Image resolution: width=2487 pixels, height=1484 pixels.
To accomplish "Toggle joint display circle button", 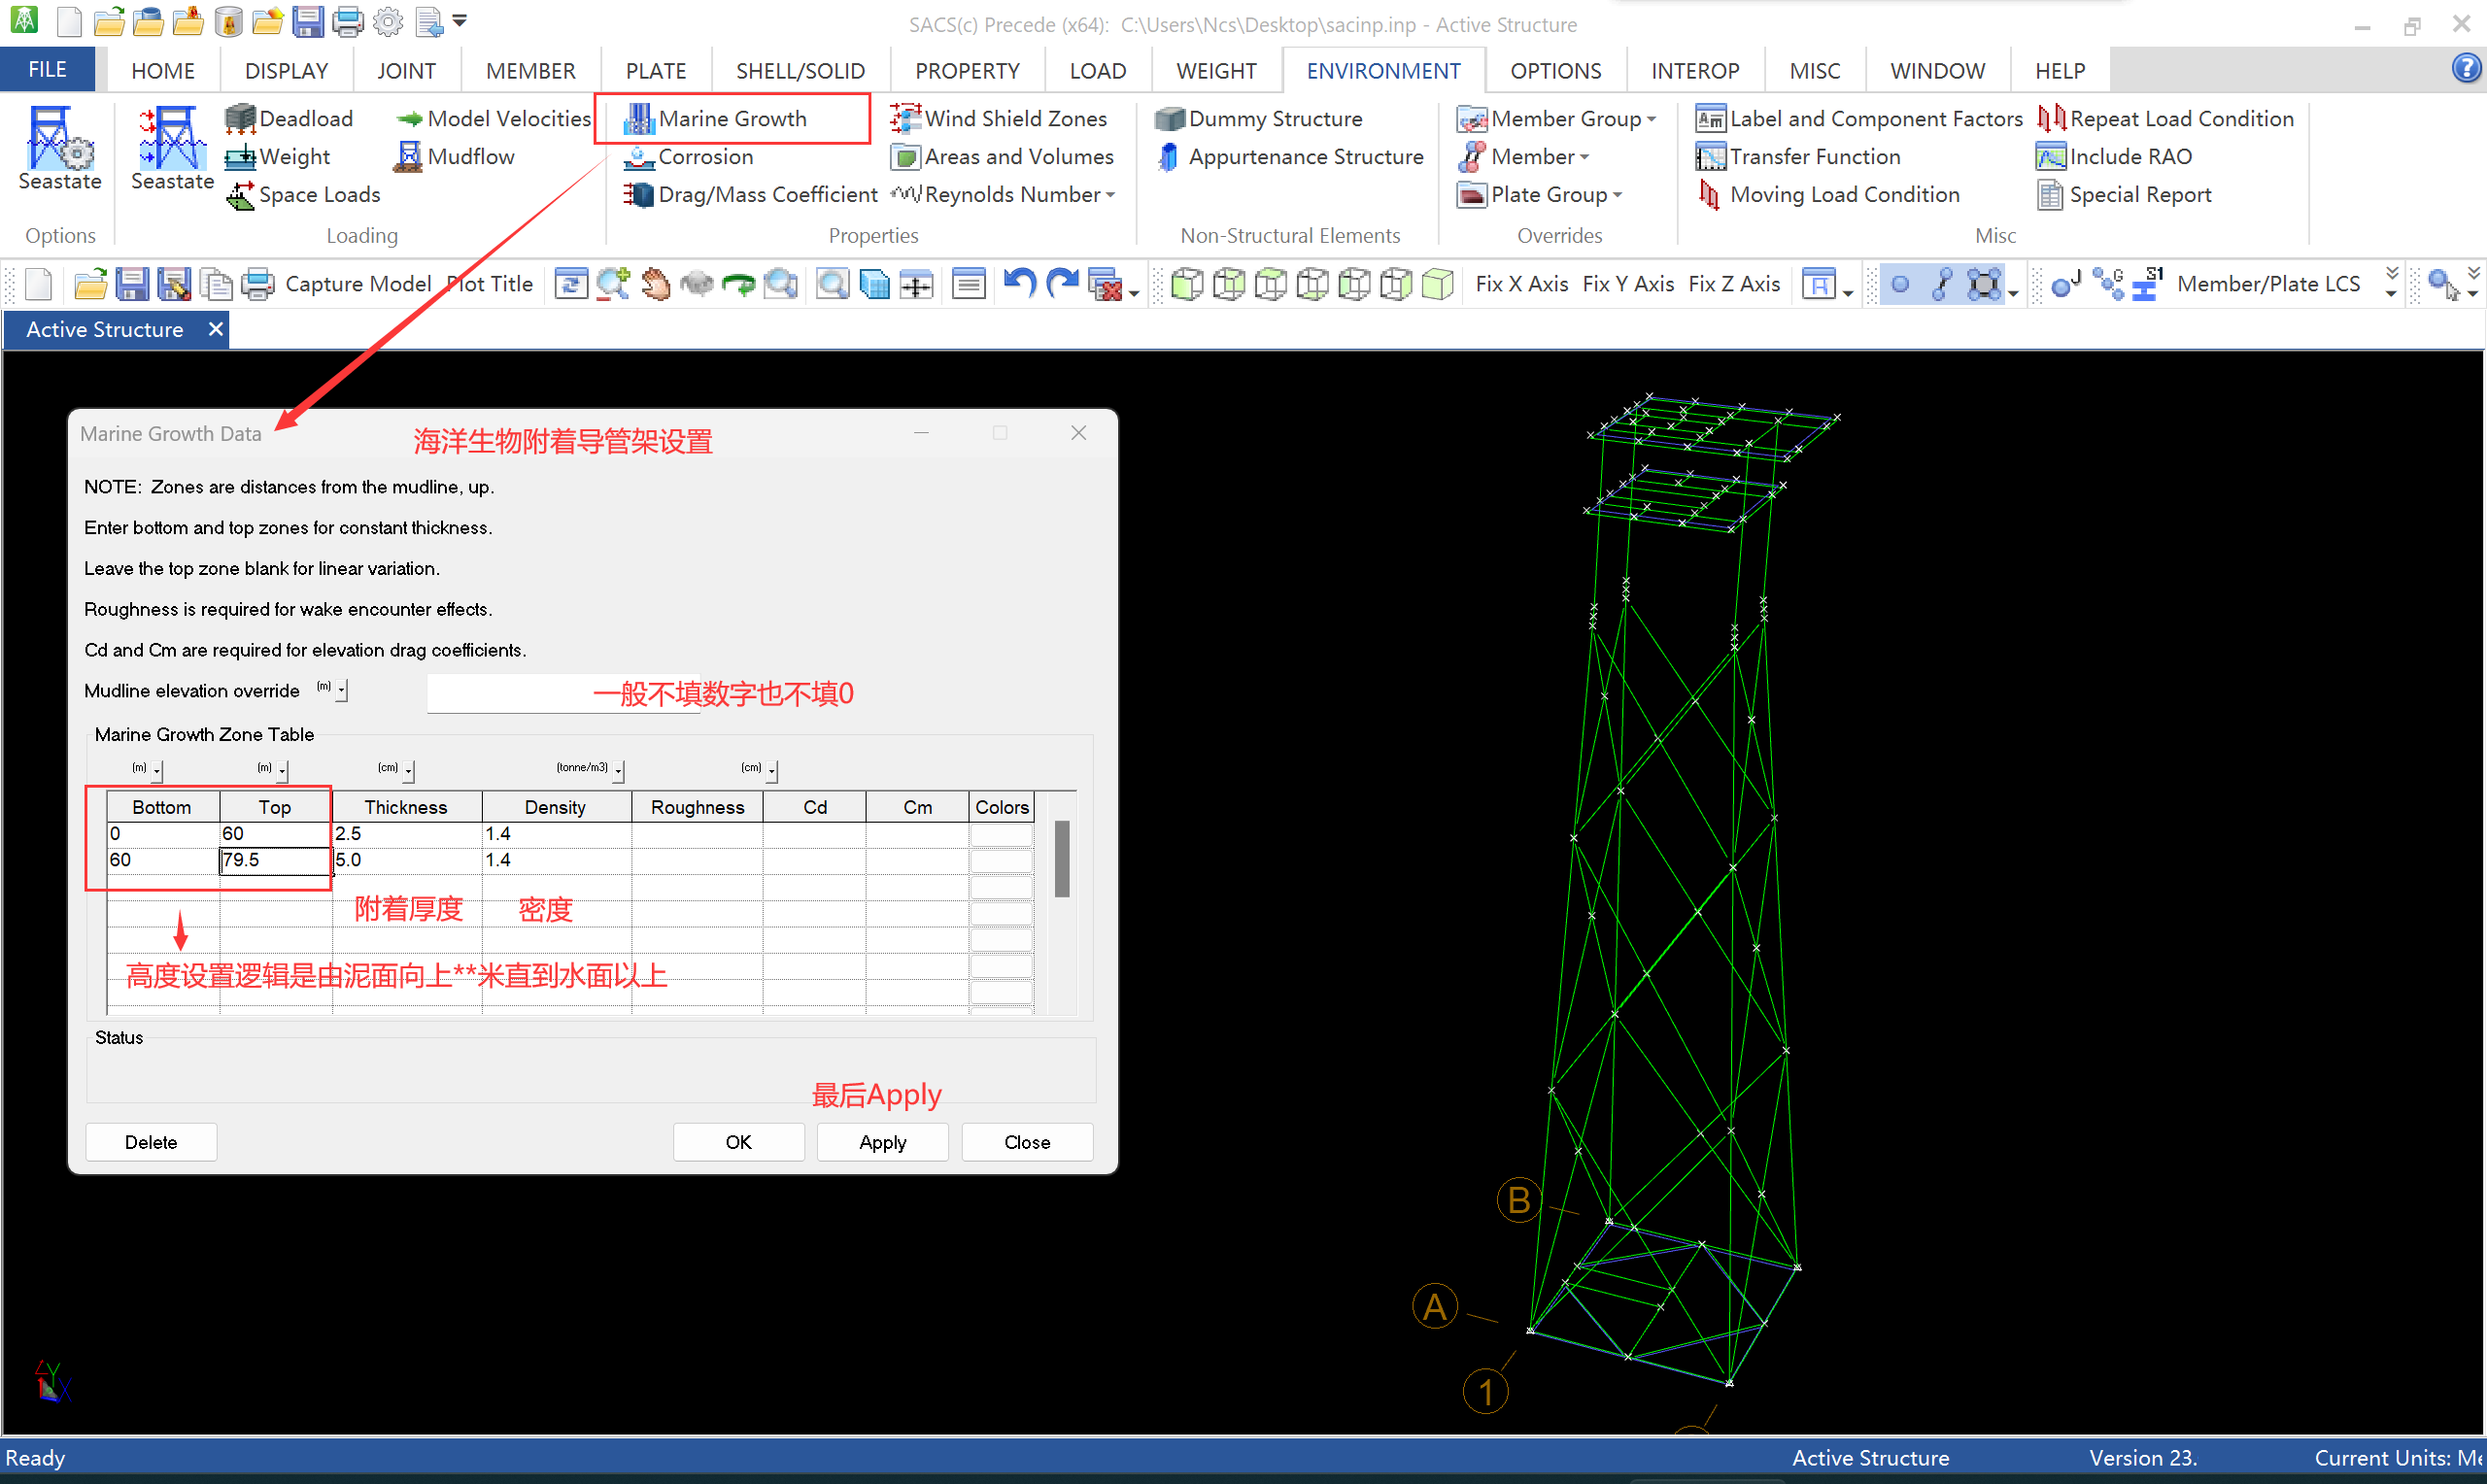I will pyautogui.click(x=1900, y=284).
